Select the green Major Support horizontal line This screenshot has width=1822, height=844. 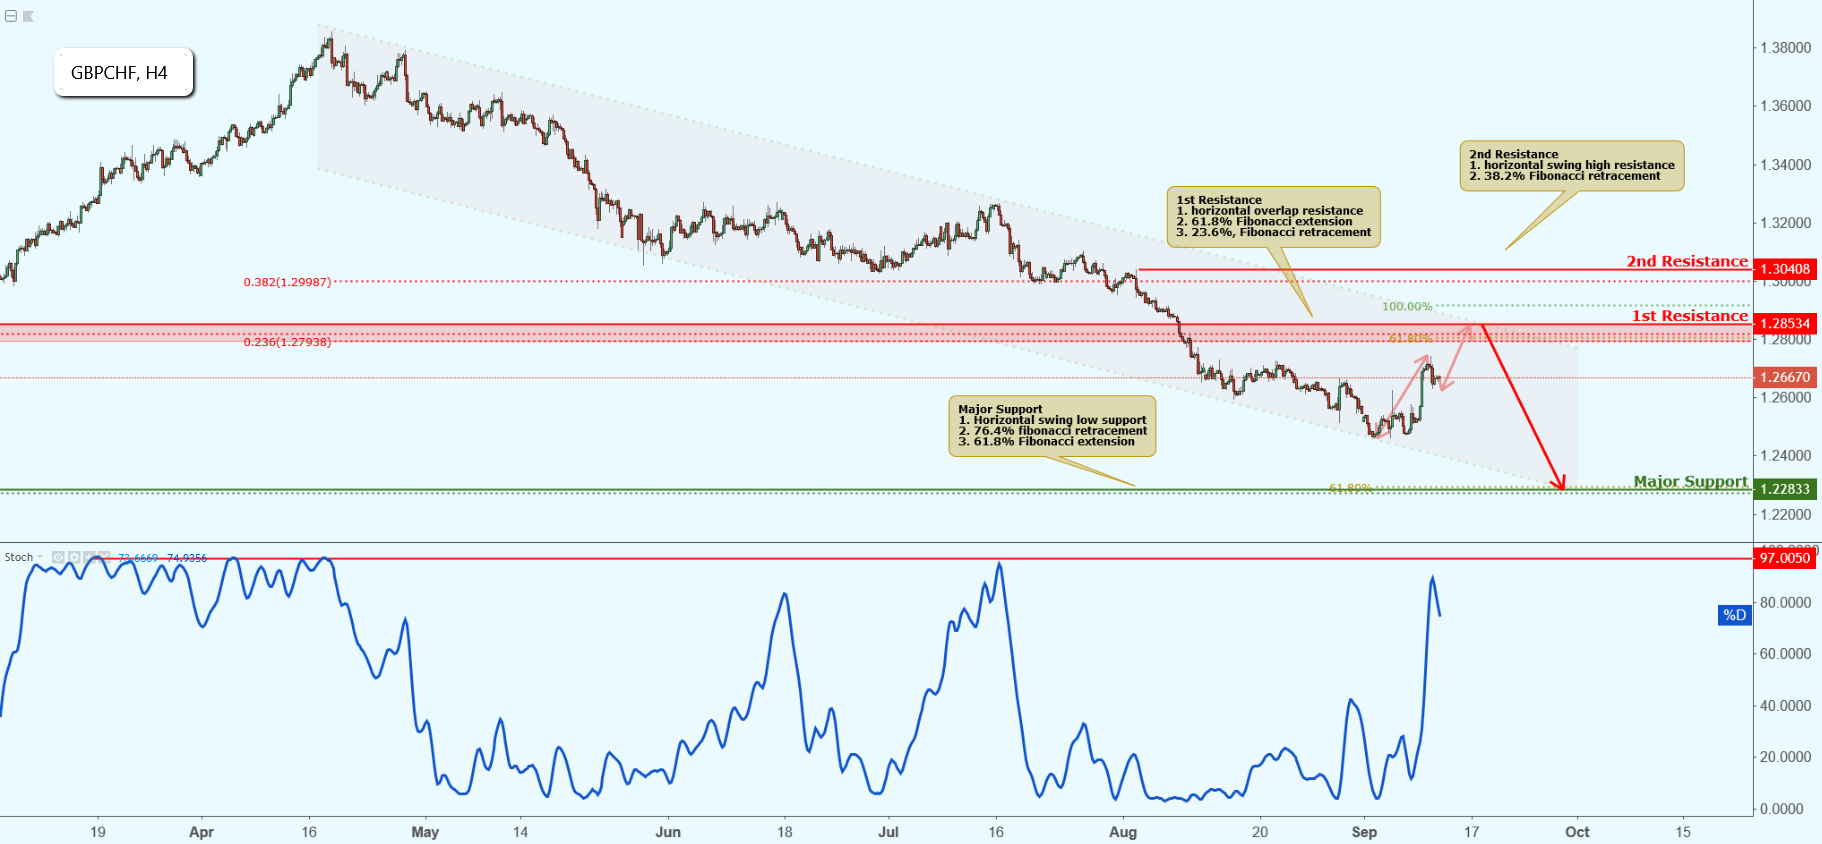[x=876, y=490]
